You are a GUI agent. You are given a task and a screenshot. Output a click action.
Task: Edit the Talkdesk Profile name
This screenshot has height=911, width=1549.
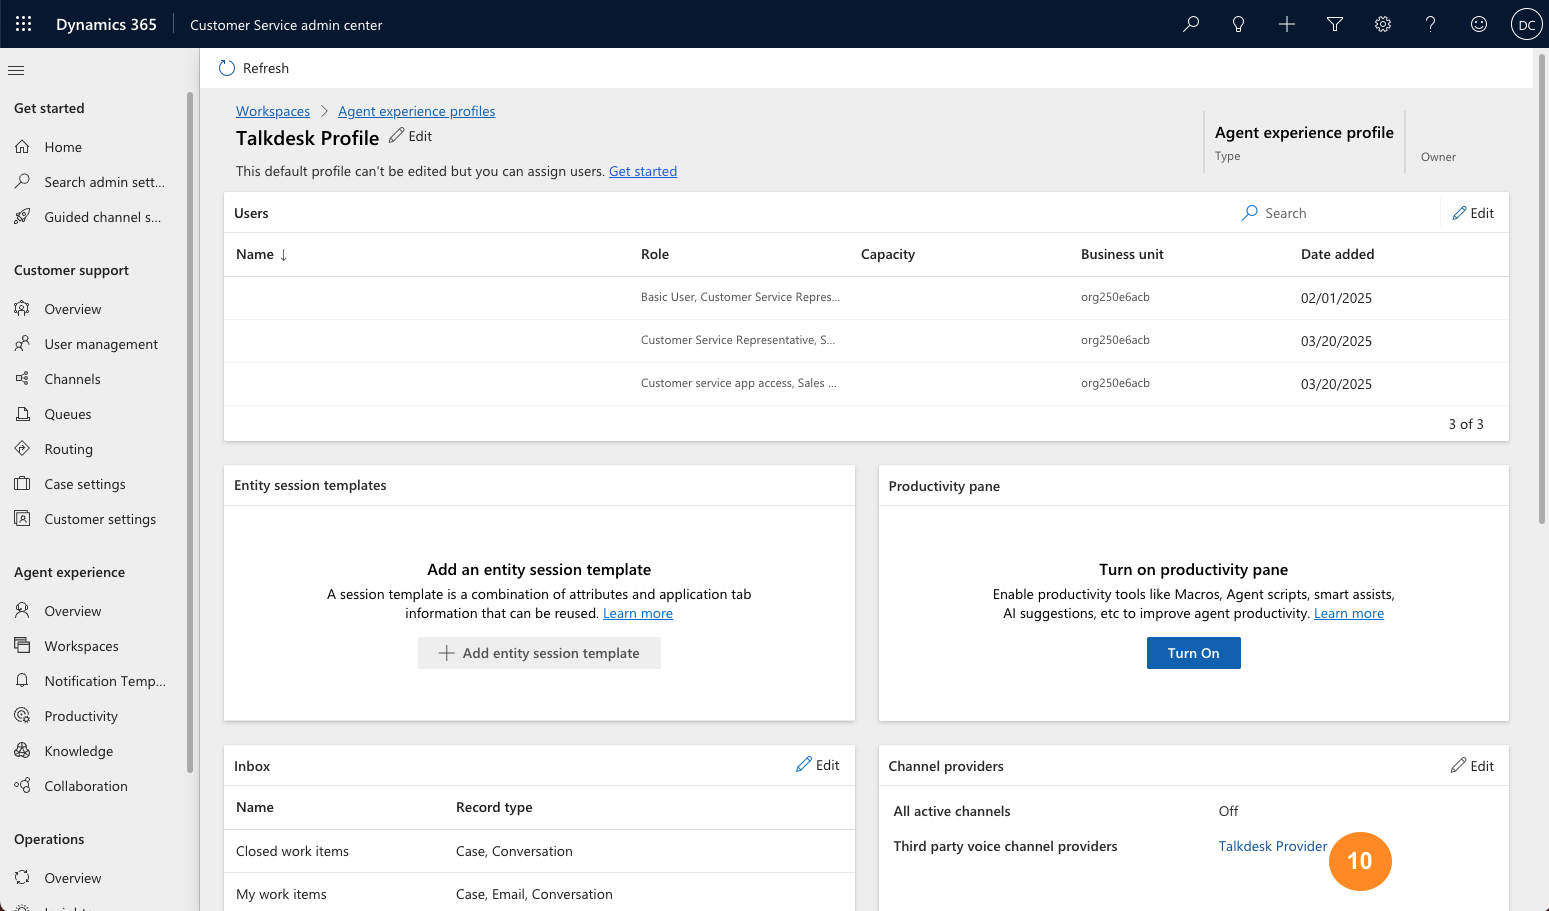[x=410, y=136]
